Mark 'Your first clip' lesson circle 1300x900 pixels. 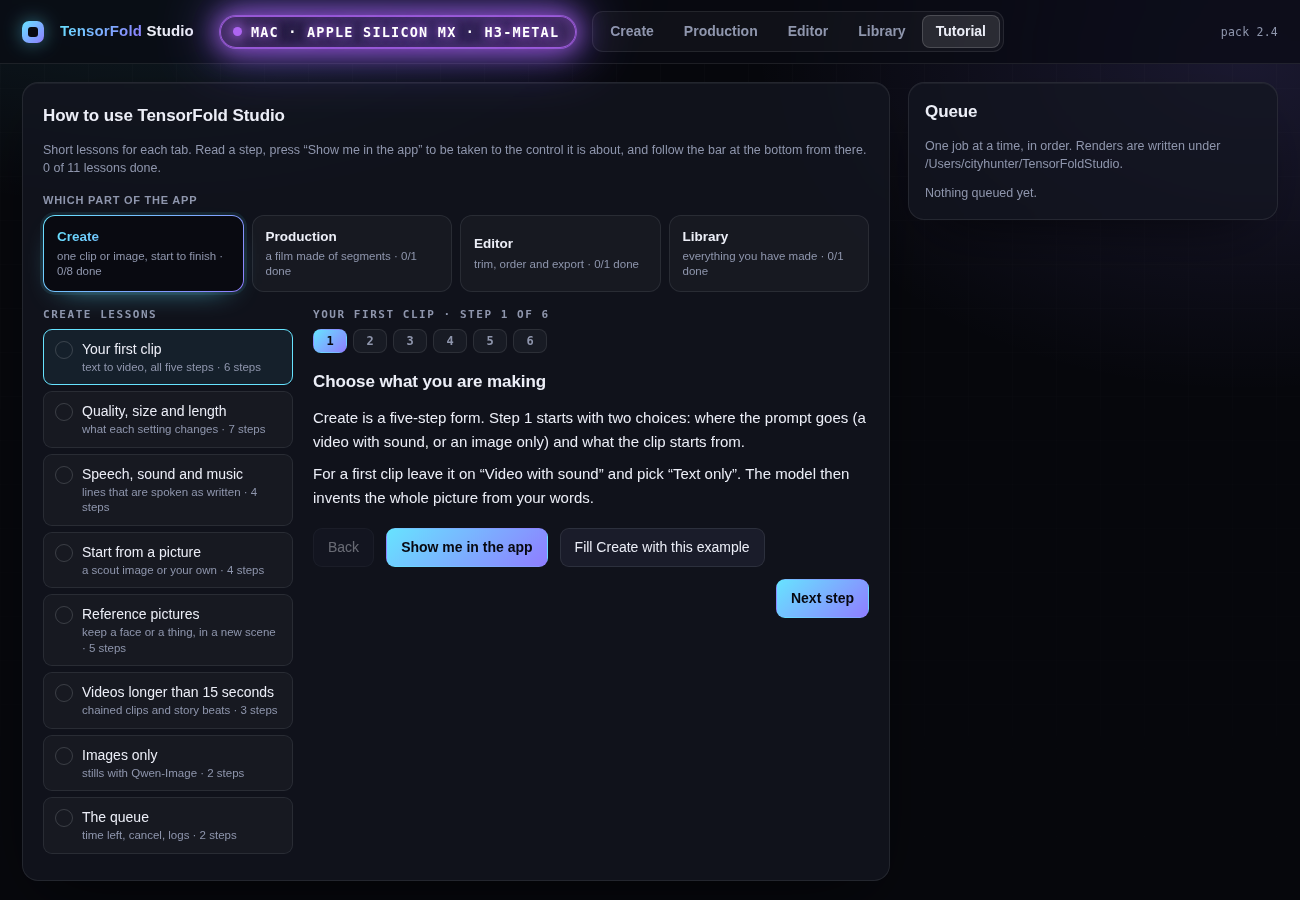pos(64,350)
